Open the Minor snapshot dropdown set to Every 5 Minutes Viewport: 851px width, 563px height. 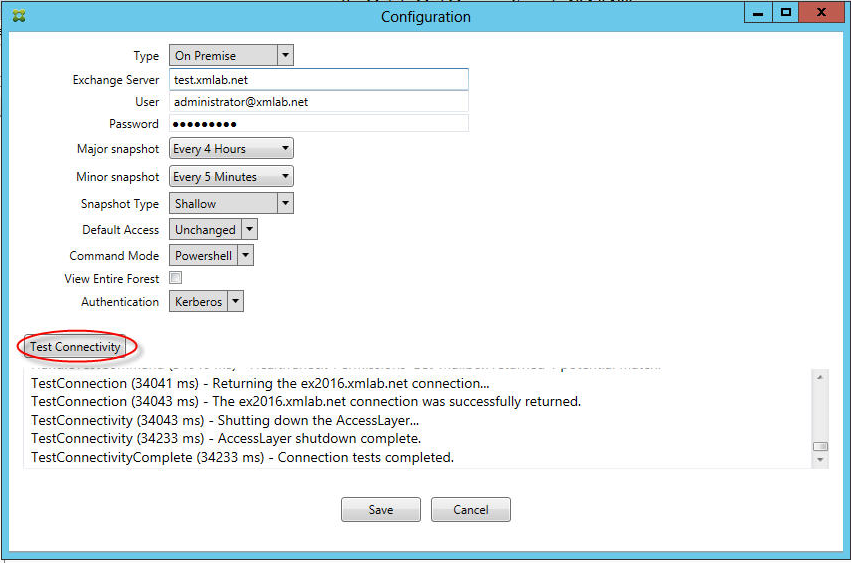(231, 176)
